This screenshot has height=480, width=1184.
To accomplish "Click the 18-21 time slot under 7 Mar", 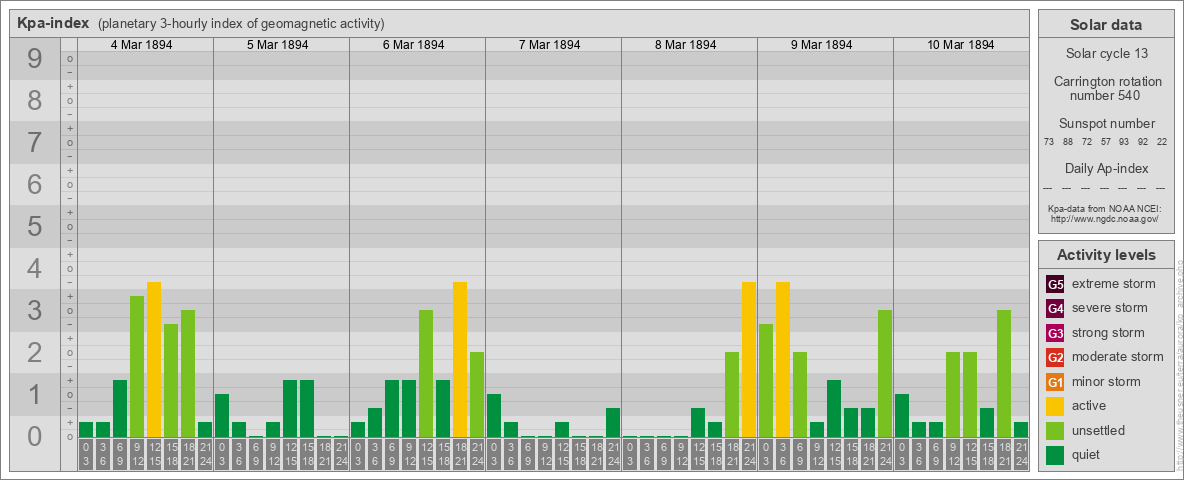I will click(x=596, y=454).
